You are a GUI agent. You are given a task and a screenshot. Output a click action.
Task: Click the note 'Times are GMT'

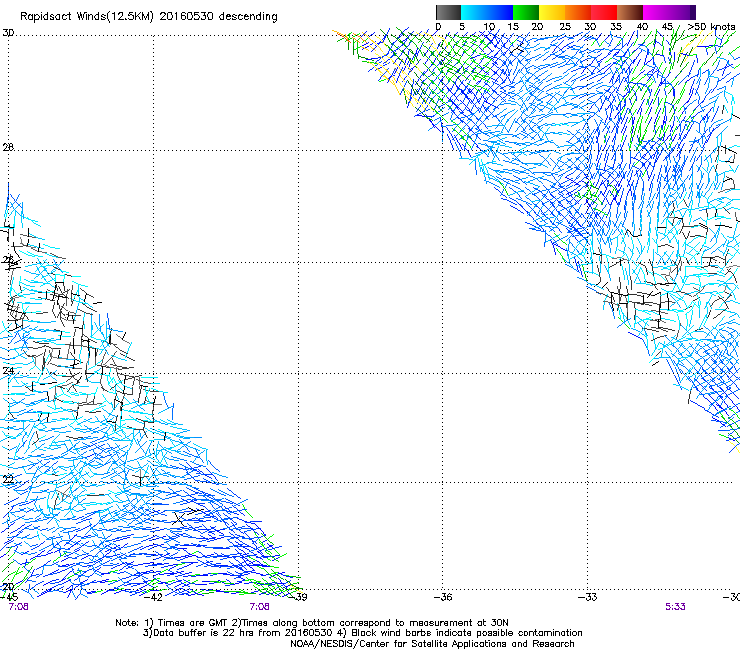coord(191,623)
